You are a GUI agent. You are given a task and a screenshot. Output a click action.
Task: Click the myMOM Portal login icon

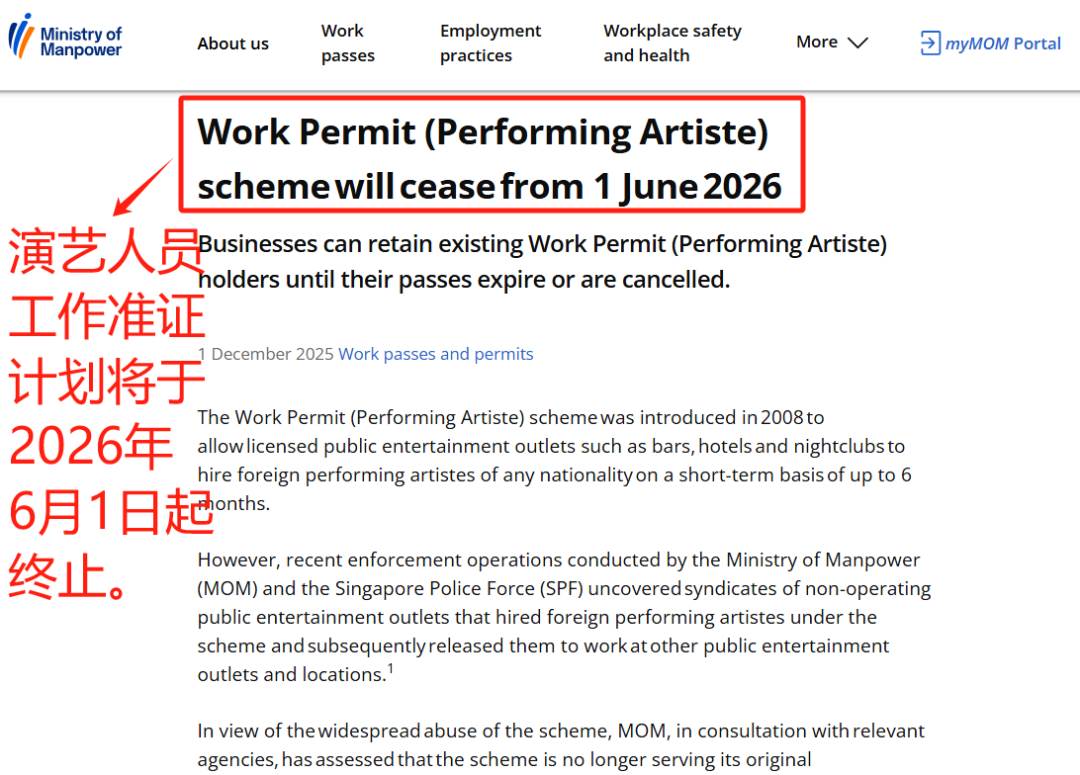tap(930, 43)
